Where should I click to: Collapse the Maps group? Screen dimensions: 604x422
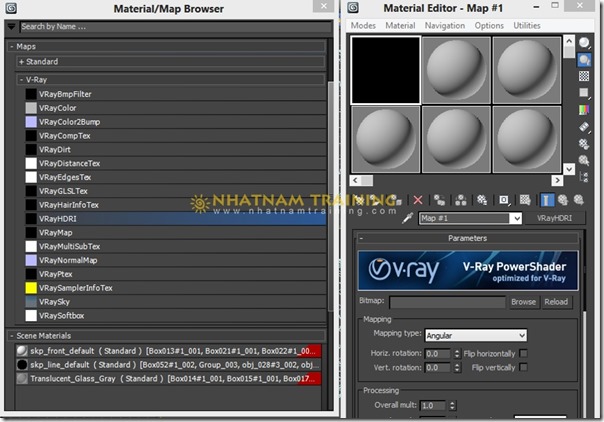coord(12,47)
